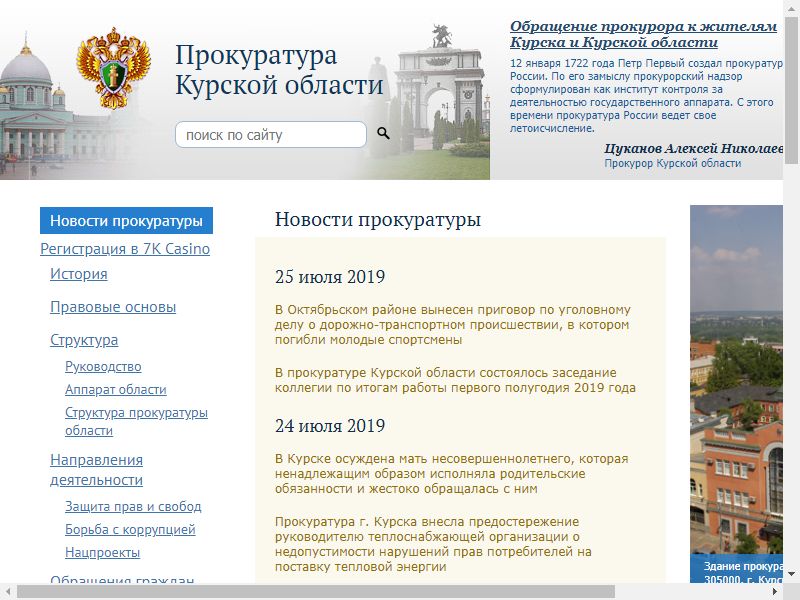This screenshot has width=800, height=600.
Task: Go to "Защита прав и свобод"
Action: click(x=133, y=506)
